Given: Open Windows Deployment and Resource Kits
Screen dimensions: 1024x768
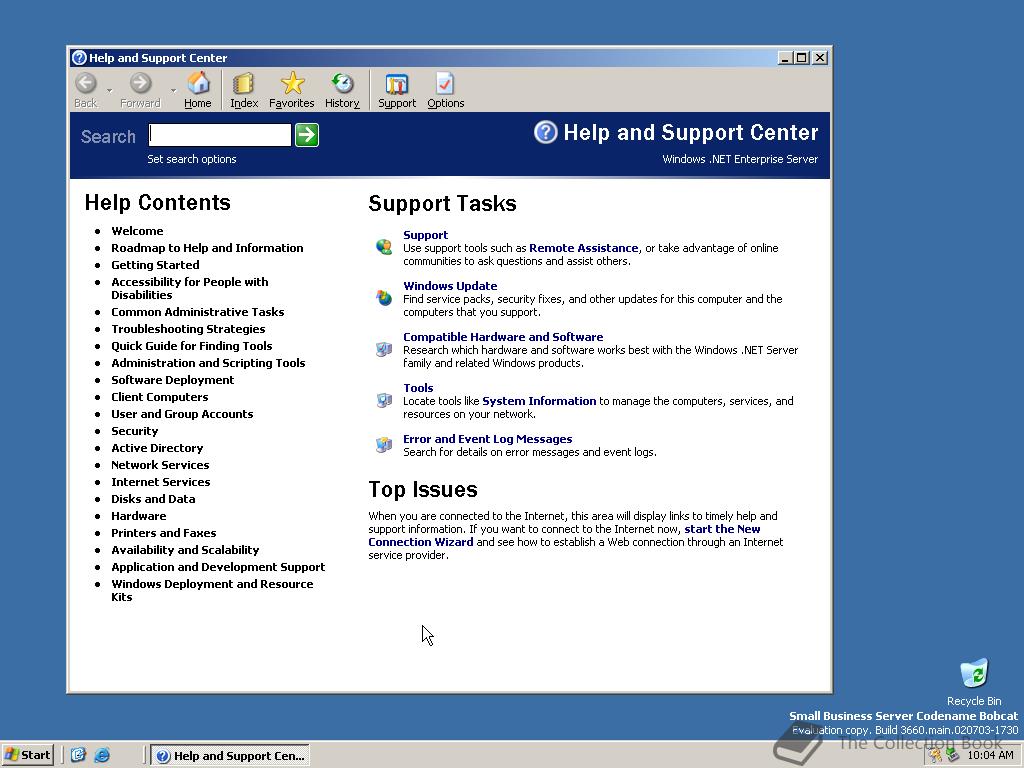Looking at the screenshot, I should [x=212, y=590].
